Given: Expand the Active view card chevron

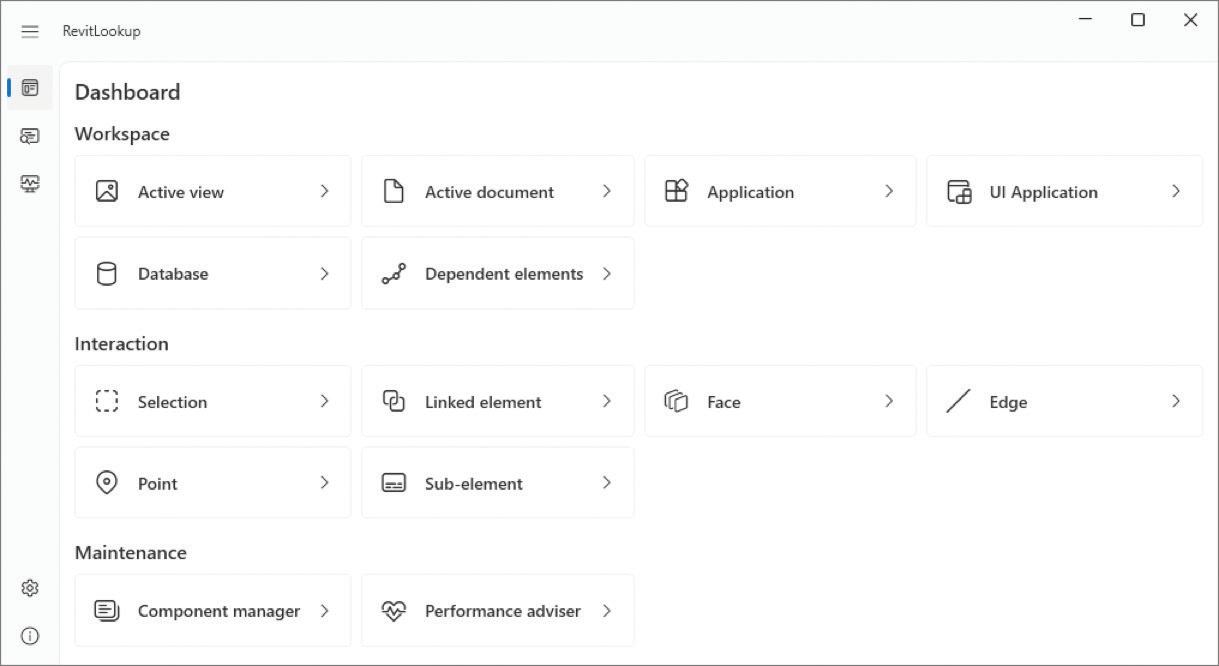Looking at the screenshot, I should click(324, 191).
